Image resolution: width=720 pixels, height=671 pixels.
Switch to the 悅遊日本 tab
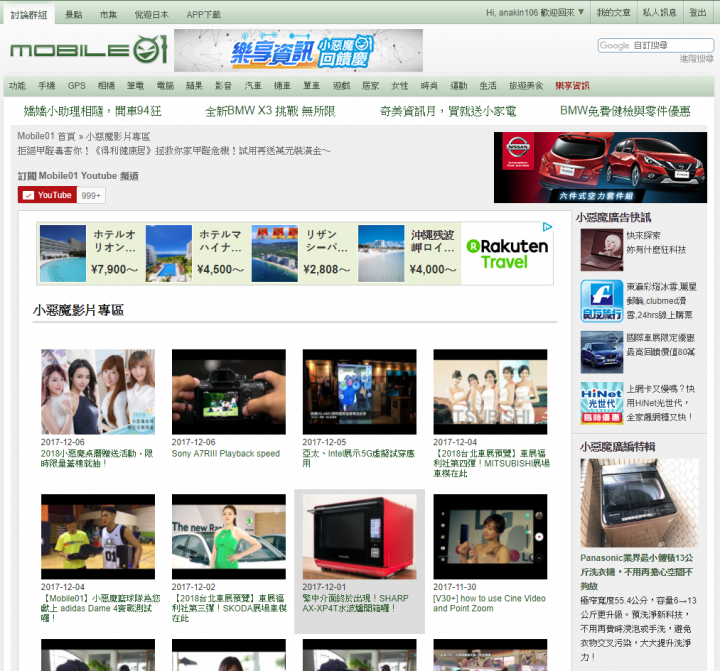(x=152, y=15)
